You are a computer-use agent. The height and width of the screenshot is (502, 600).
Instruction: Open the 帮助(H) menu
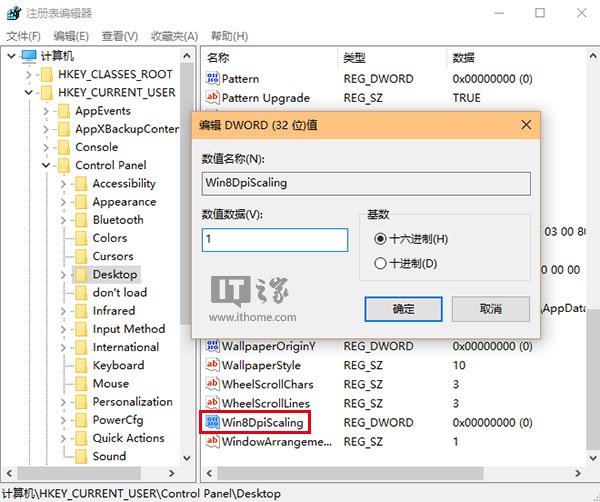pos(230,36)
